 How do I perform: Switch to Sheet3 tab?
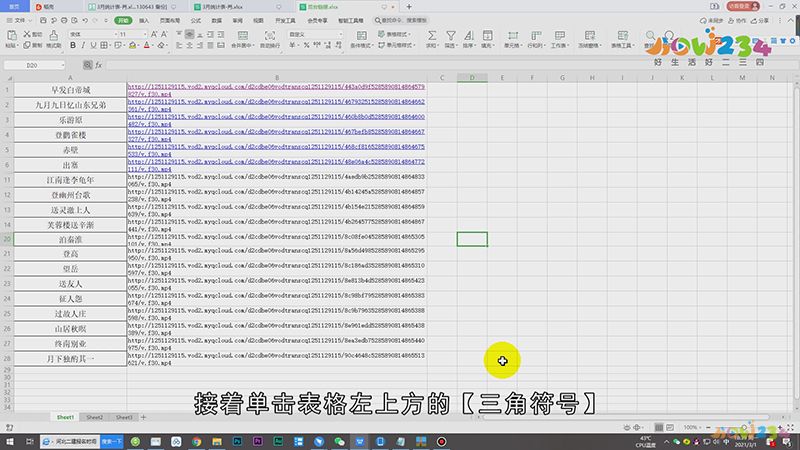click(x=124, y=417)
